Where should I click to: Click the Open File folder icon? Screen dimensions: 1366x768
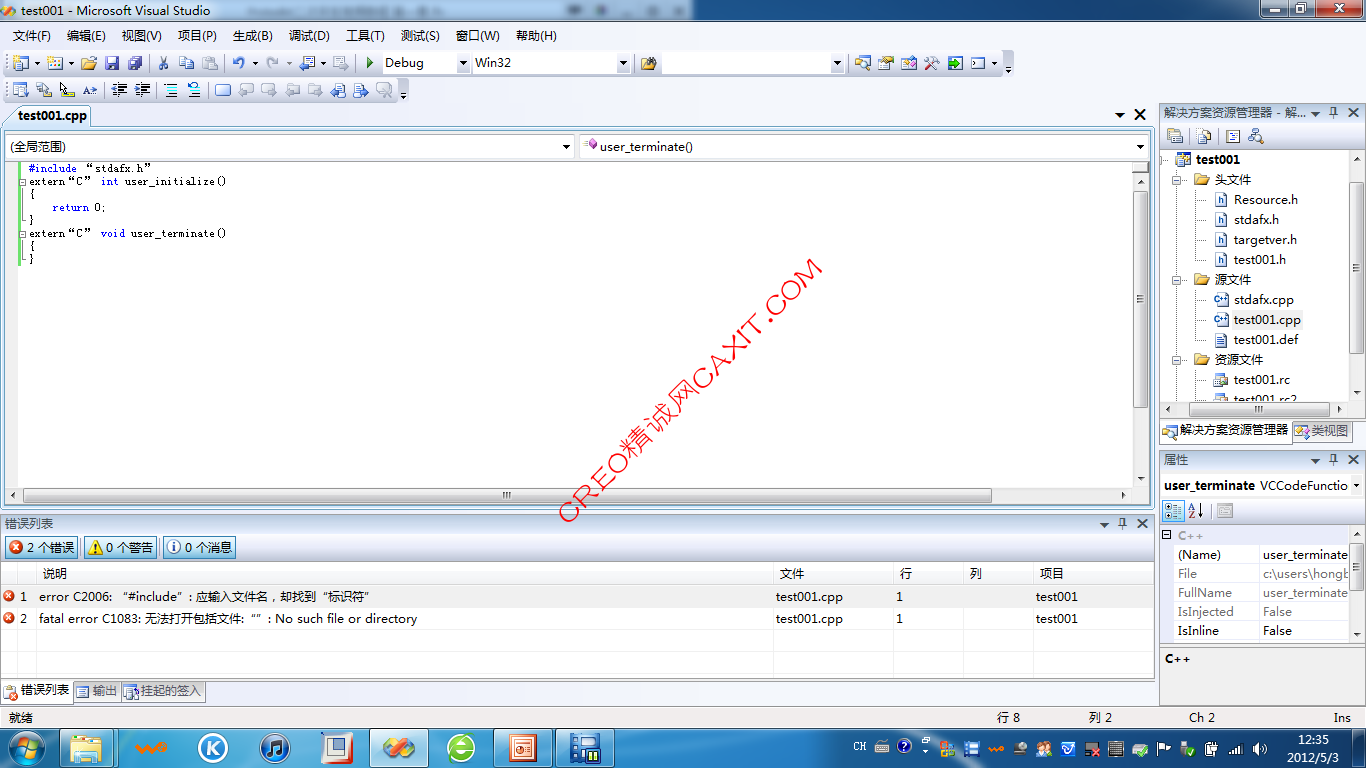tap(89, 63)
